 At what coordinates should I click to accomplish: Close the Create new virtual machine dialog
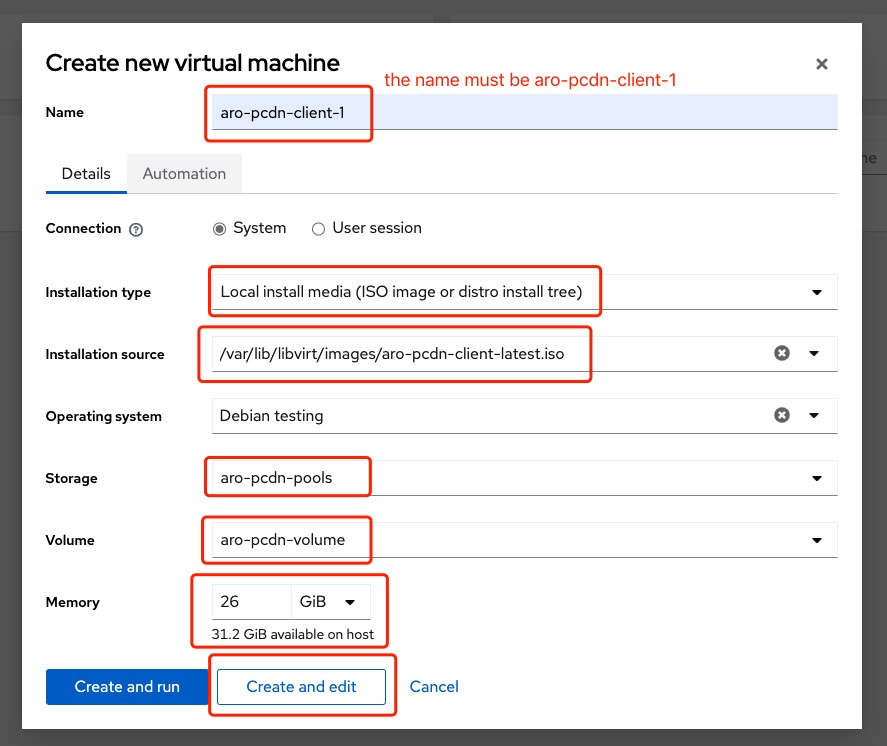[x=821, y=64]
